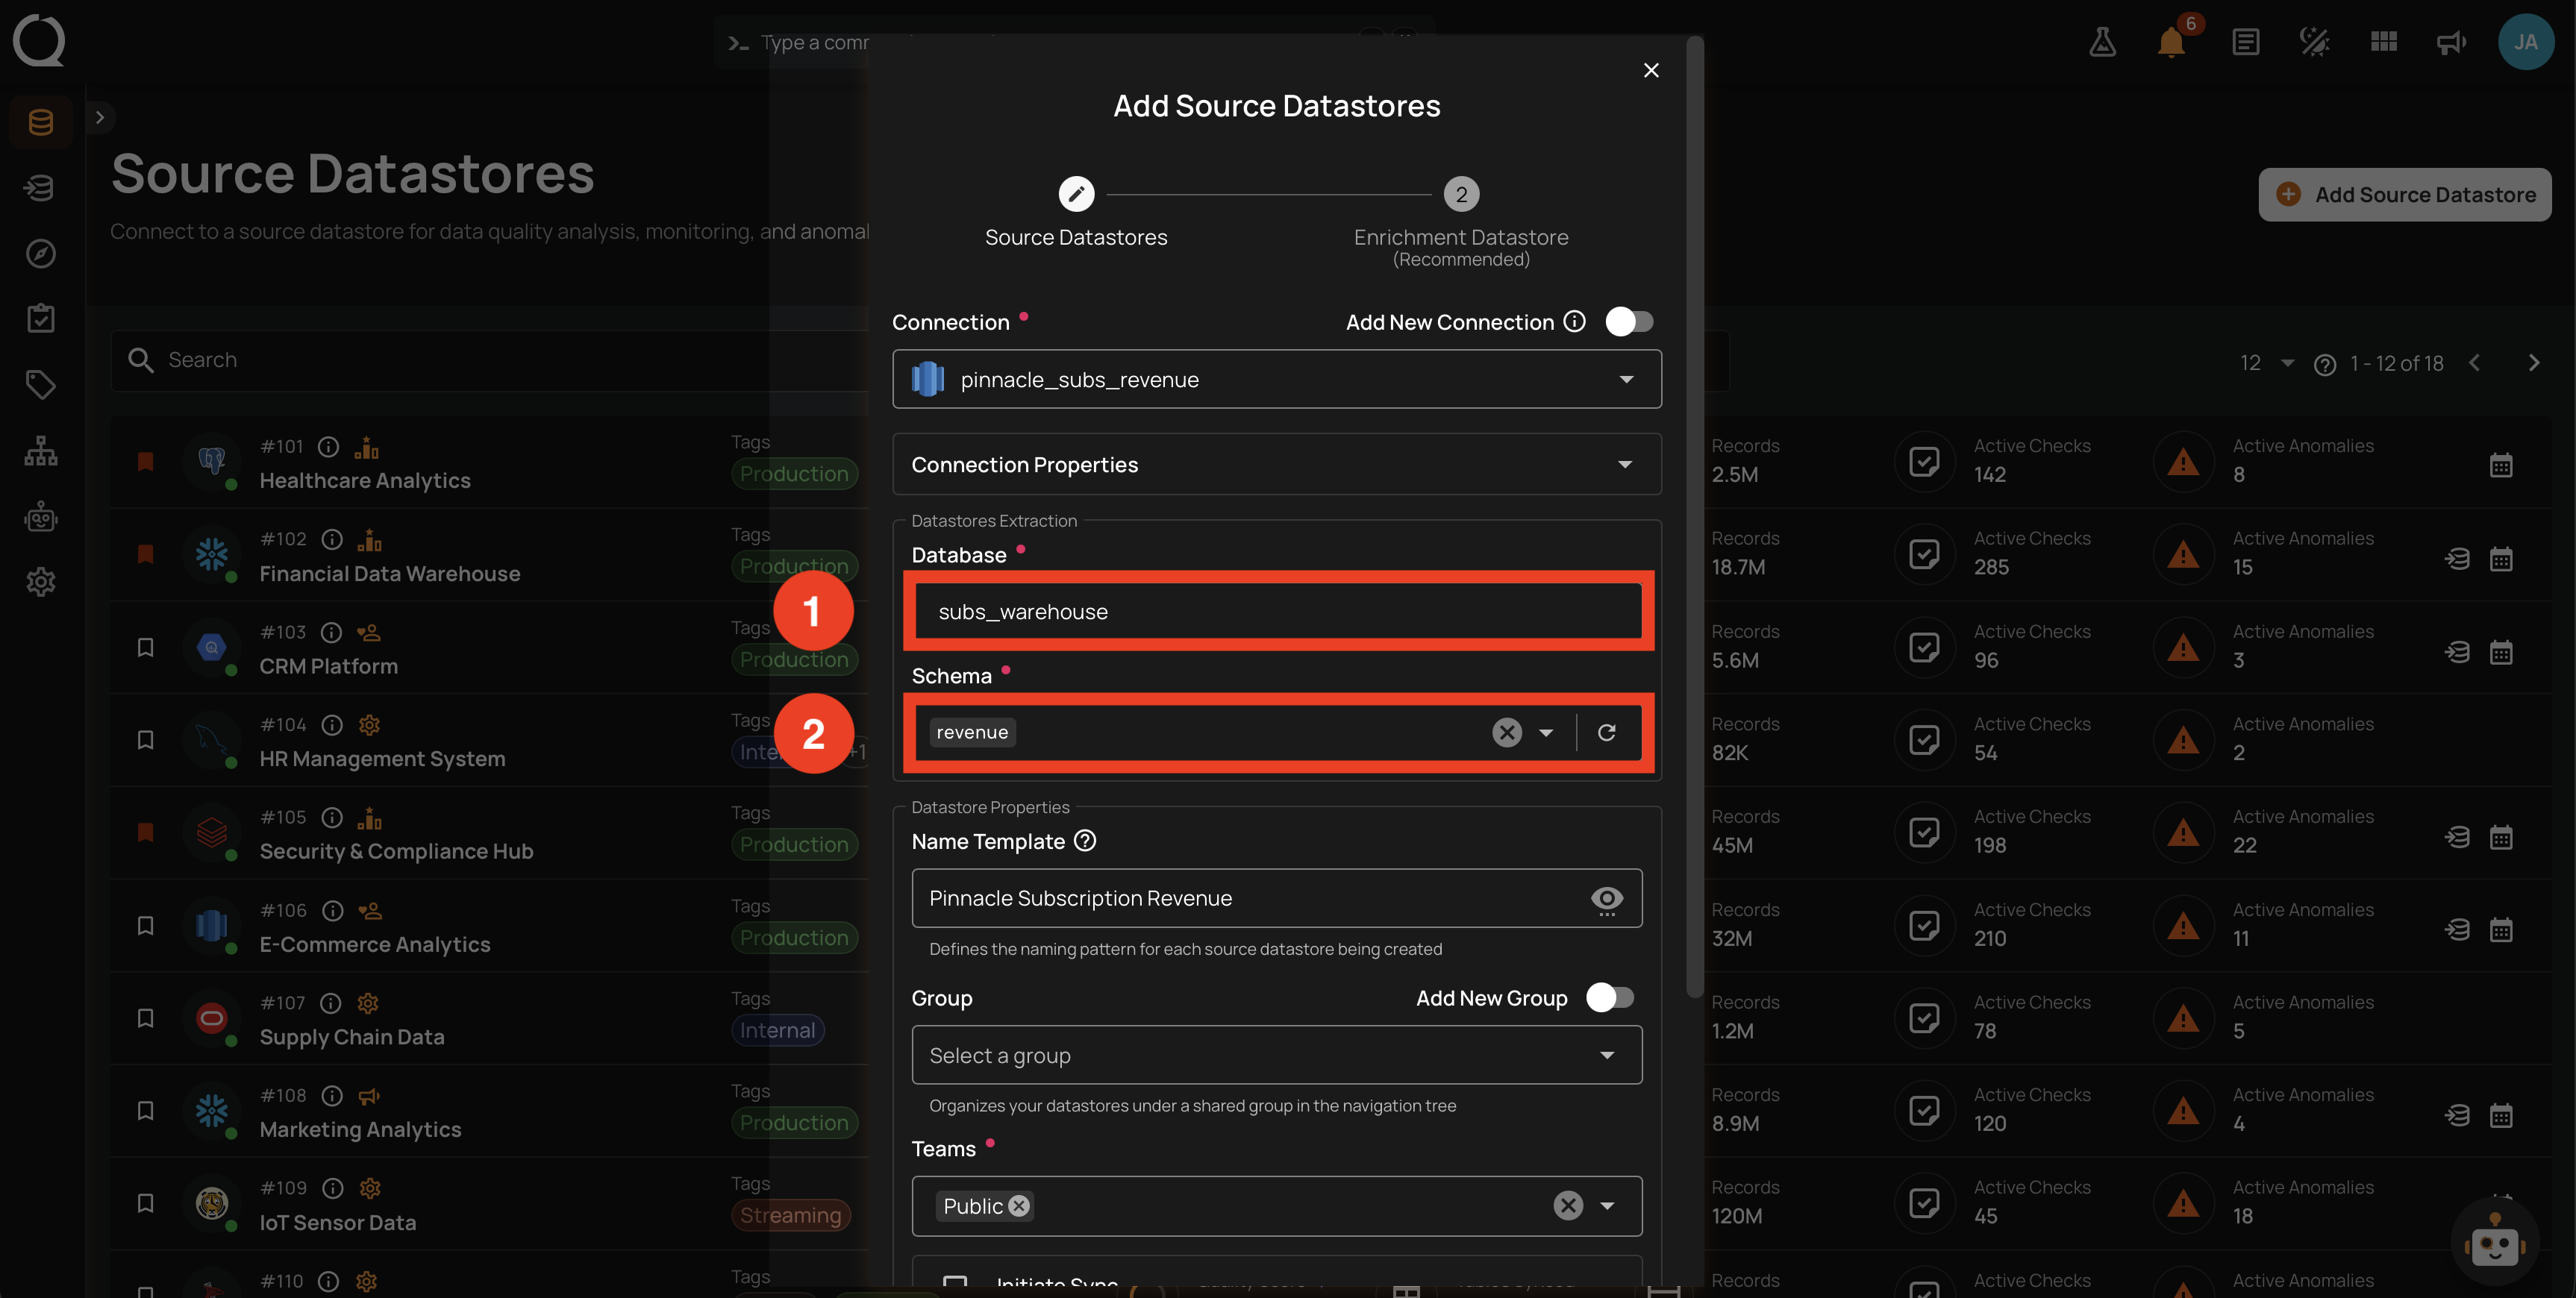2576x1298 pixels.
Task: Click the refresh icon in the Schema field
Action: point(1606,732)
